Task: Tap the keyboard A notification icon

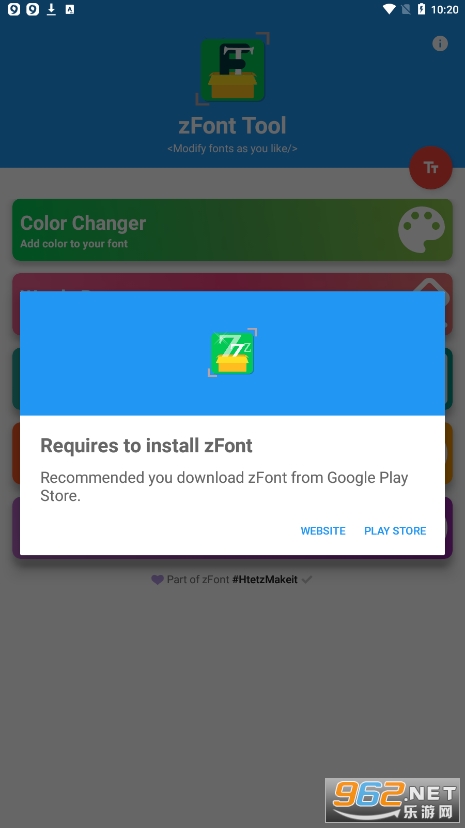Action: 70,9
